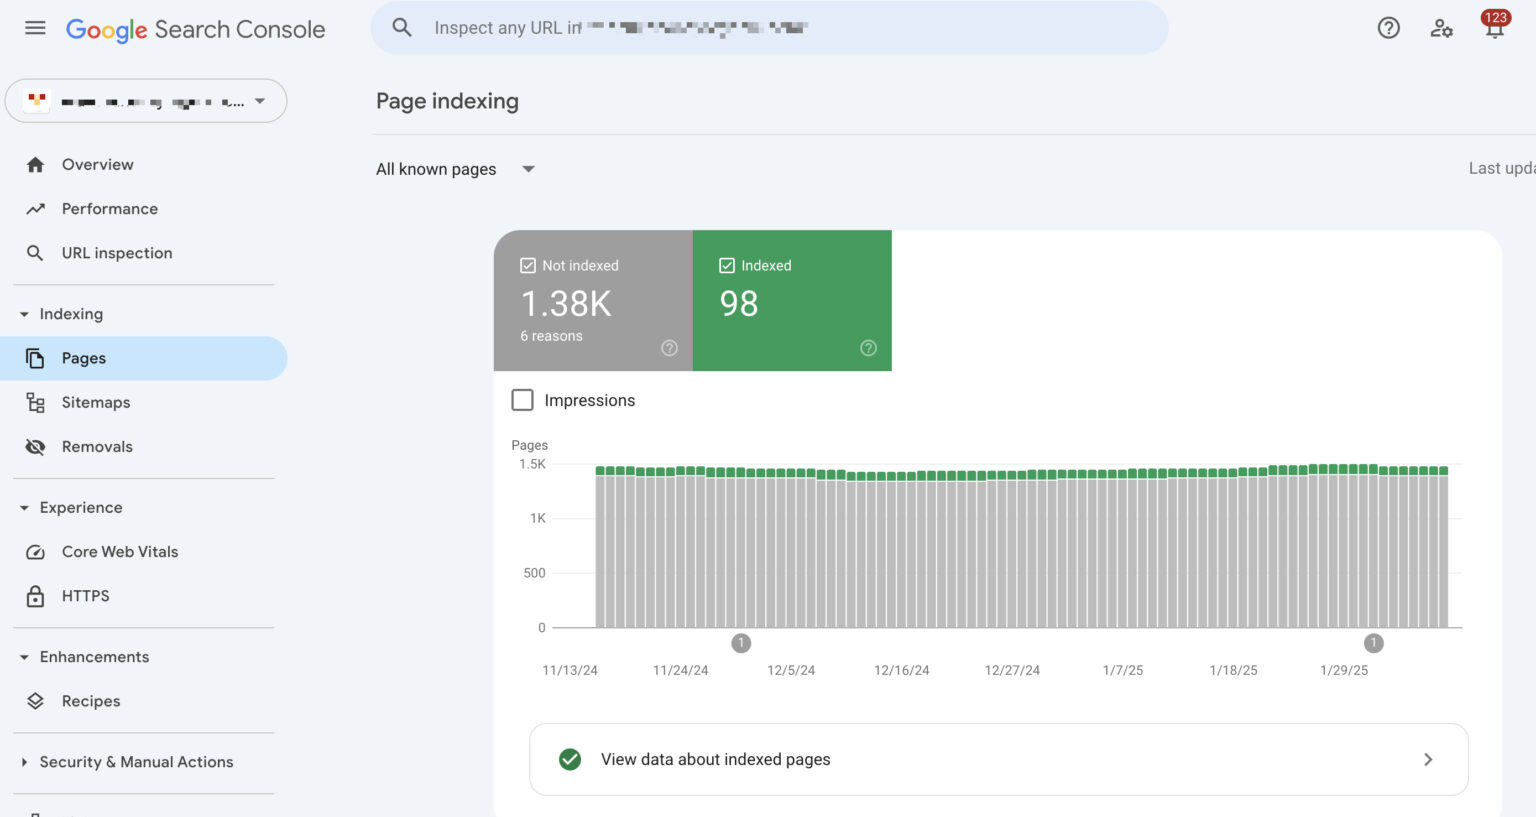Open the property selector dropdown
The image size is (1536, 817).
pyautogui.click(x=146, y=100)
